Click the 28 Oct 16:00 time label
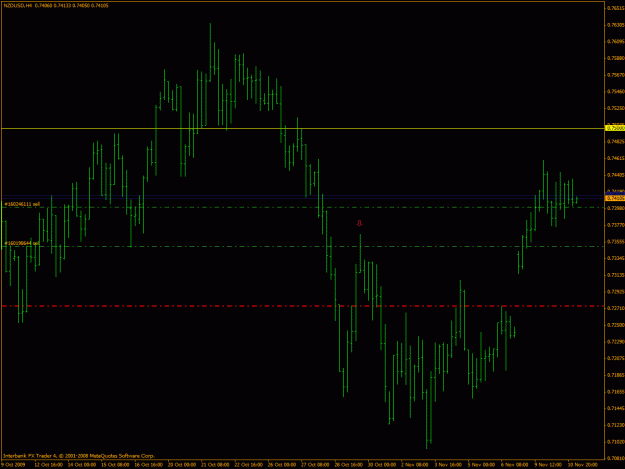This screenshot has width=625, height=469. tap(349, 465)
